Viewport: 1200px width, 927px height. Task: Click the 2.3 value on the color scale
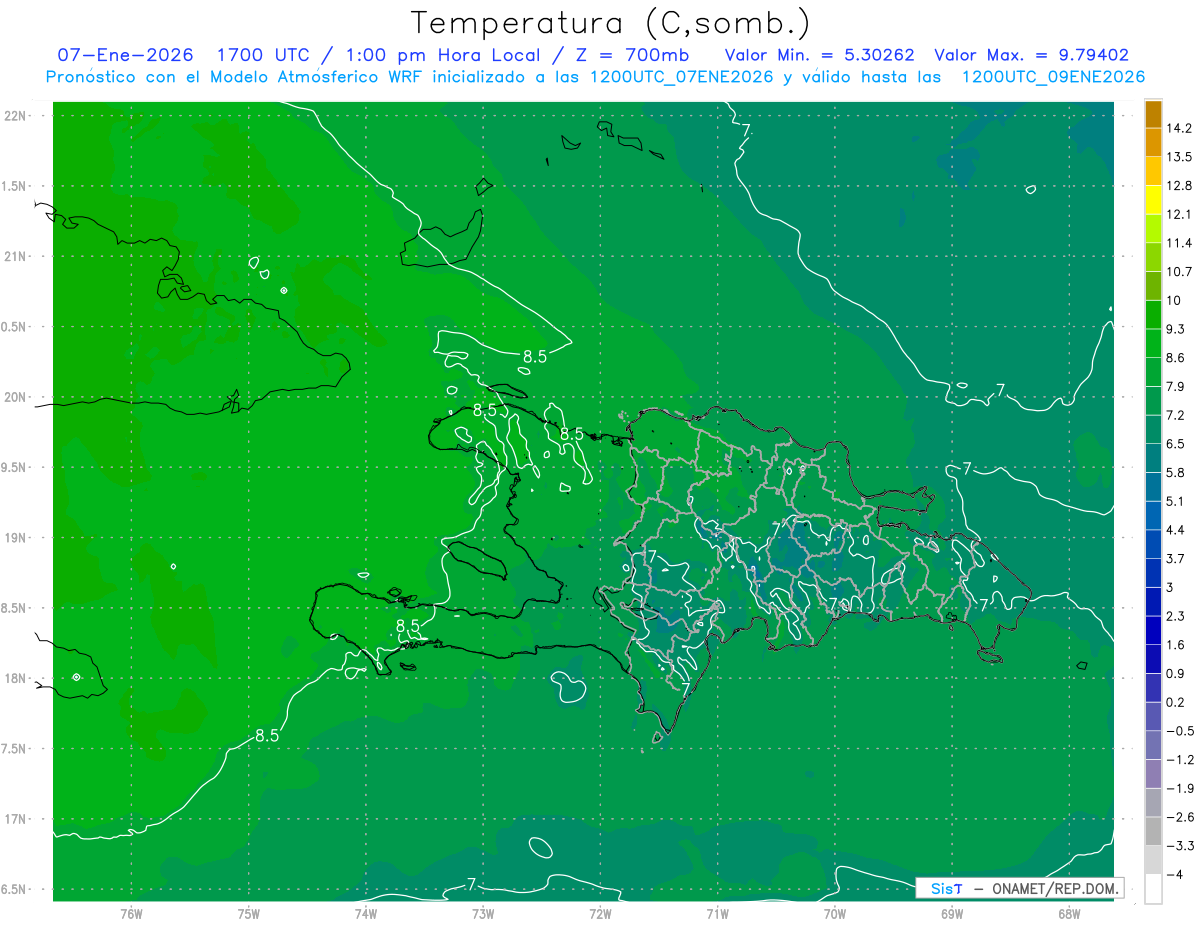1176,615
